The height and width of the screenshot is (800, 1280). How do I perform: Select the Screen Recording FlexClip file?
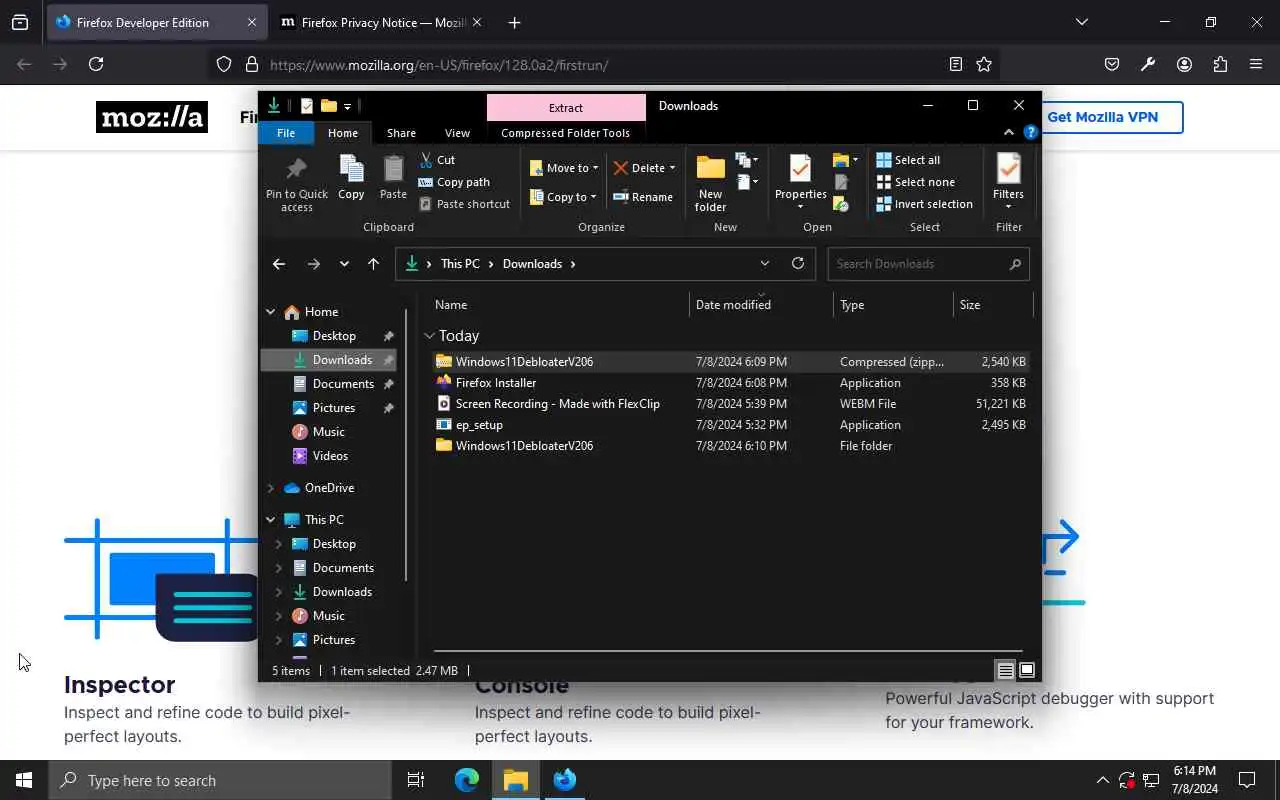730,404
